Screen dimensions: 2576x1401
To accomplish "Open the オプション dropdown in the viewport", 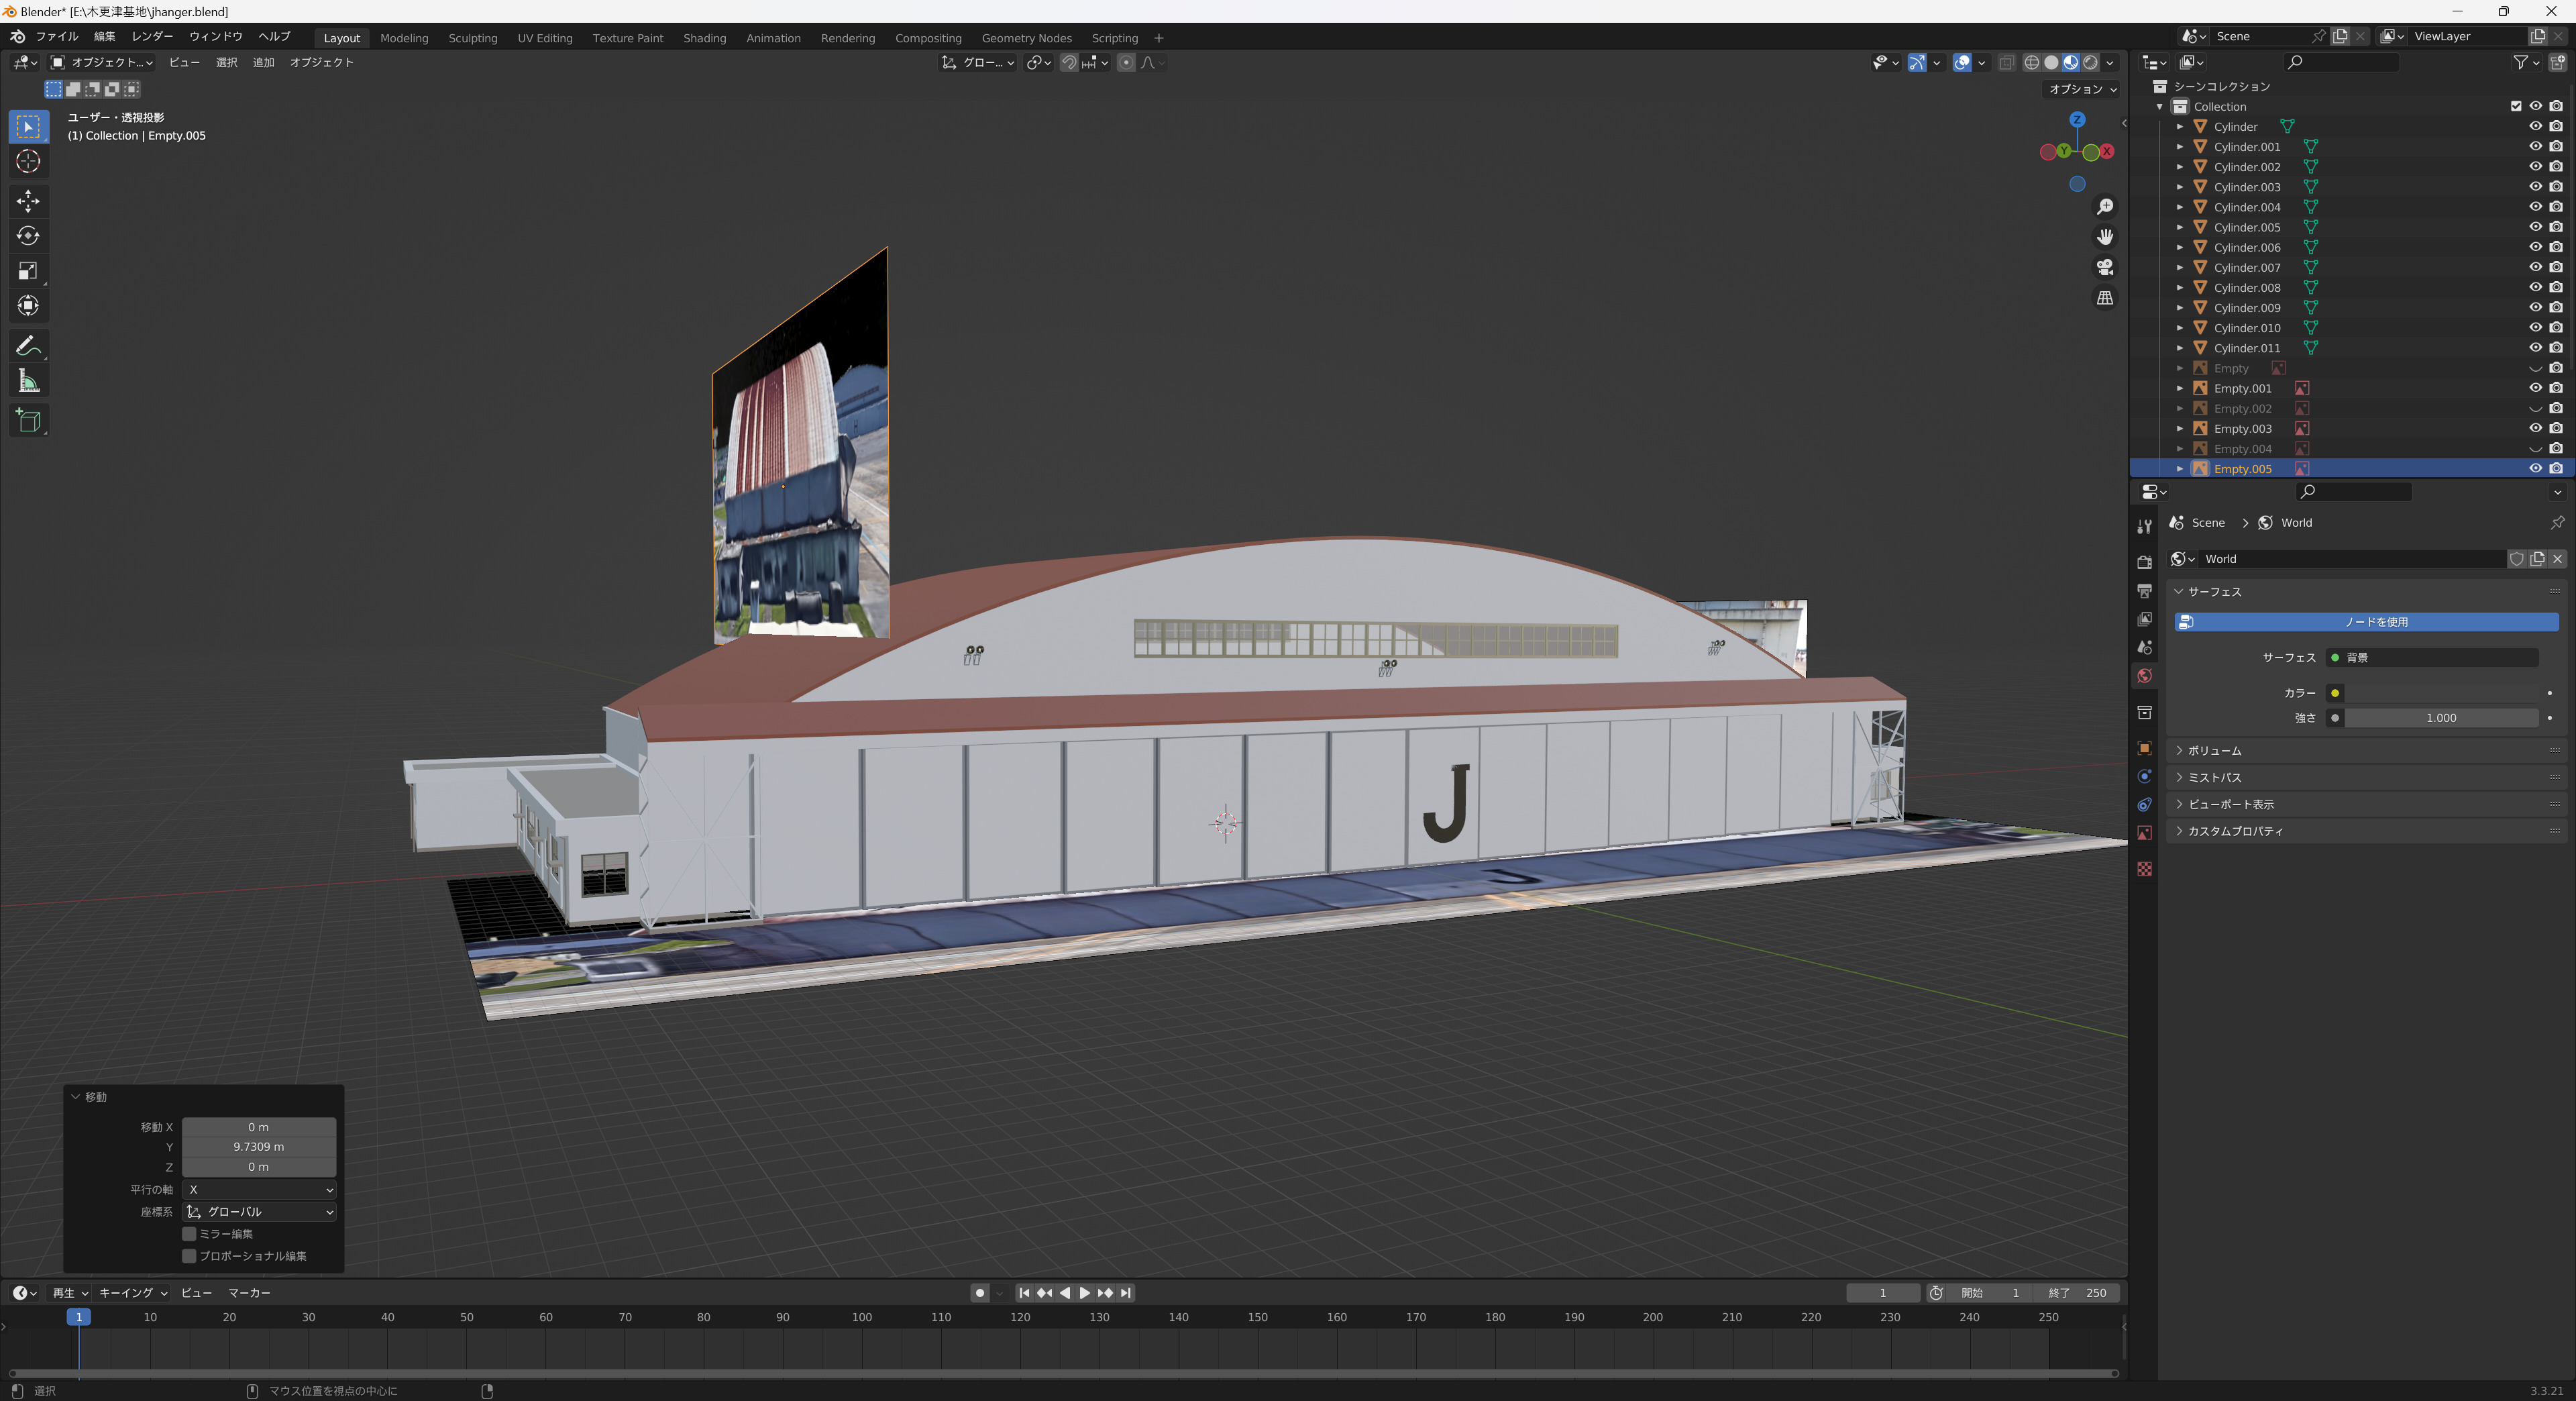I will pyautogui.click(x=2081, y=89).
